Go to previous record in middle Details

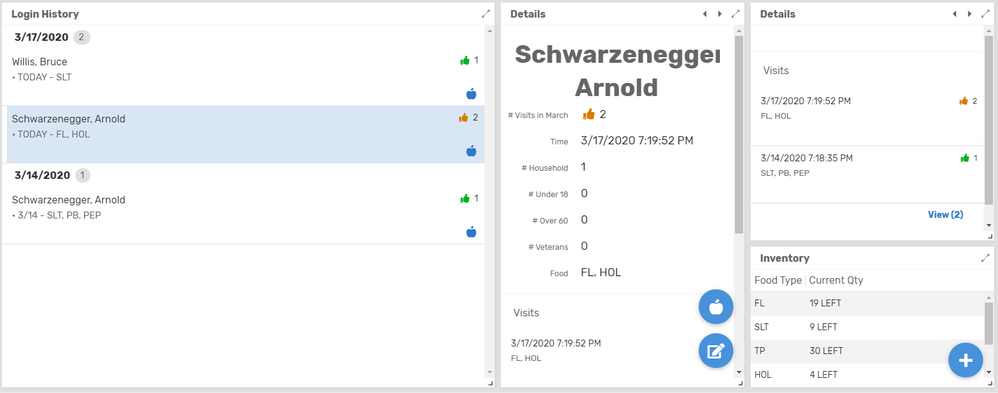pyautogui.click(x=705, y=13)
